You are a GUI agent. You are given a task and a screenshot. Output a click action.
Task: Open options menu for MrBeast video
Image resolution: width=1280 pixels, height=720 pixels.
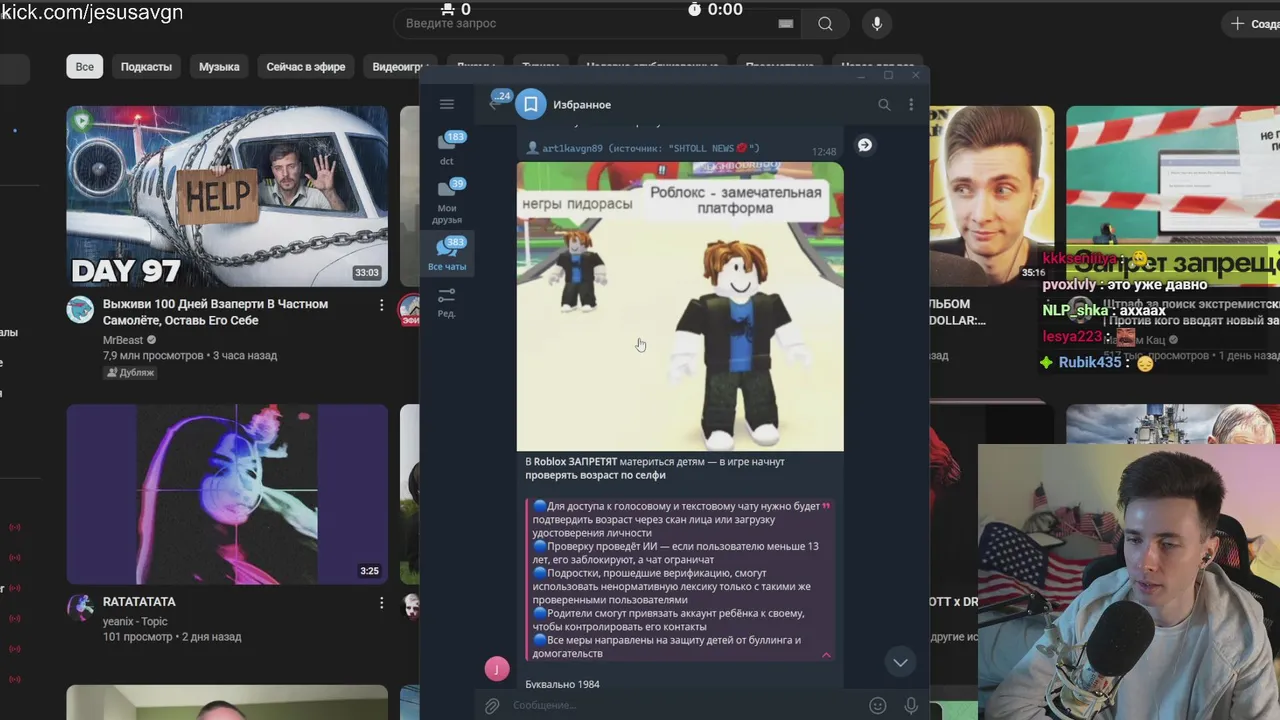click(x=381, y=305)
